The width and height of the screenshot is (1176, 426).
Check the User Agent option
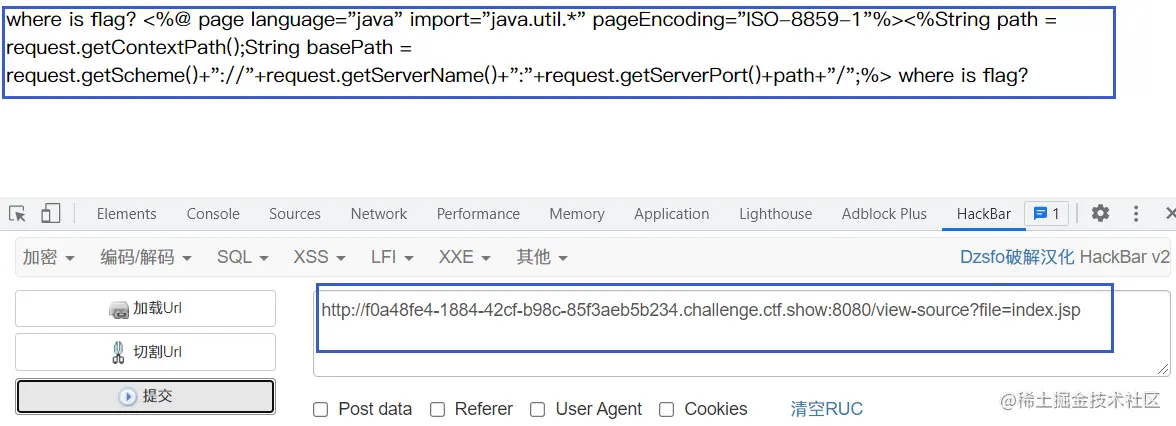point(537,410)
